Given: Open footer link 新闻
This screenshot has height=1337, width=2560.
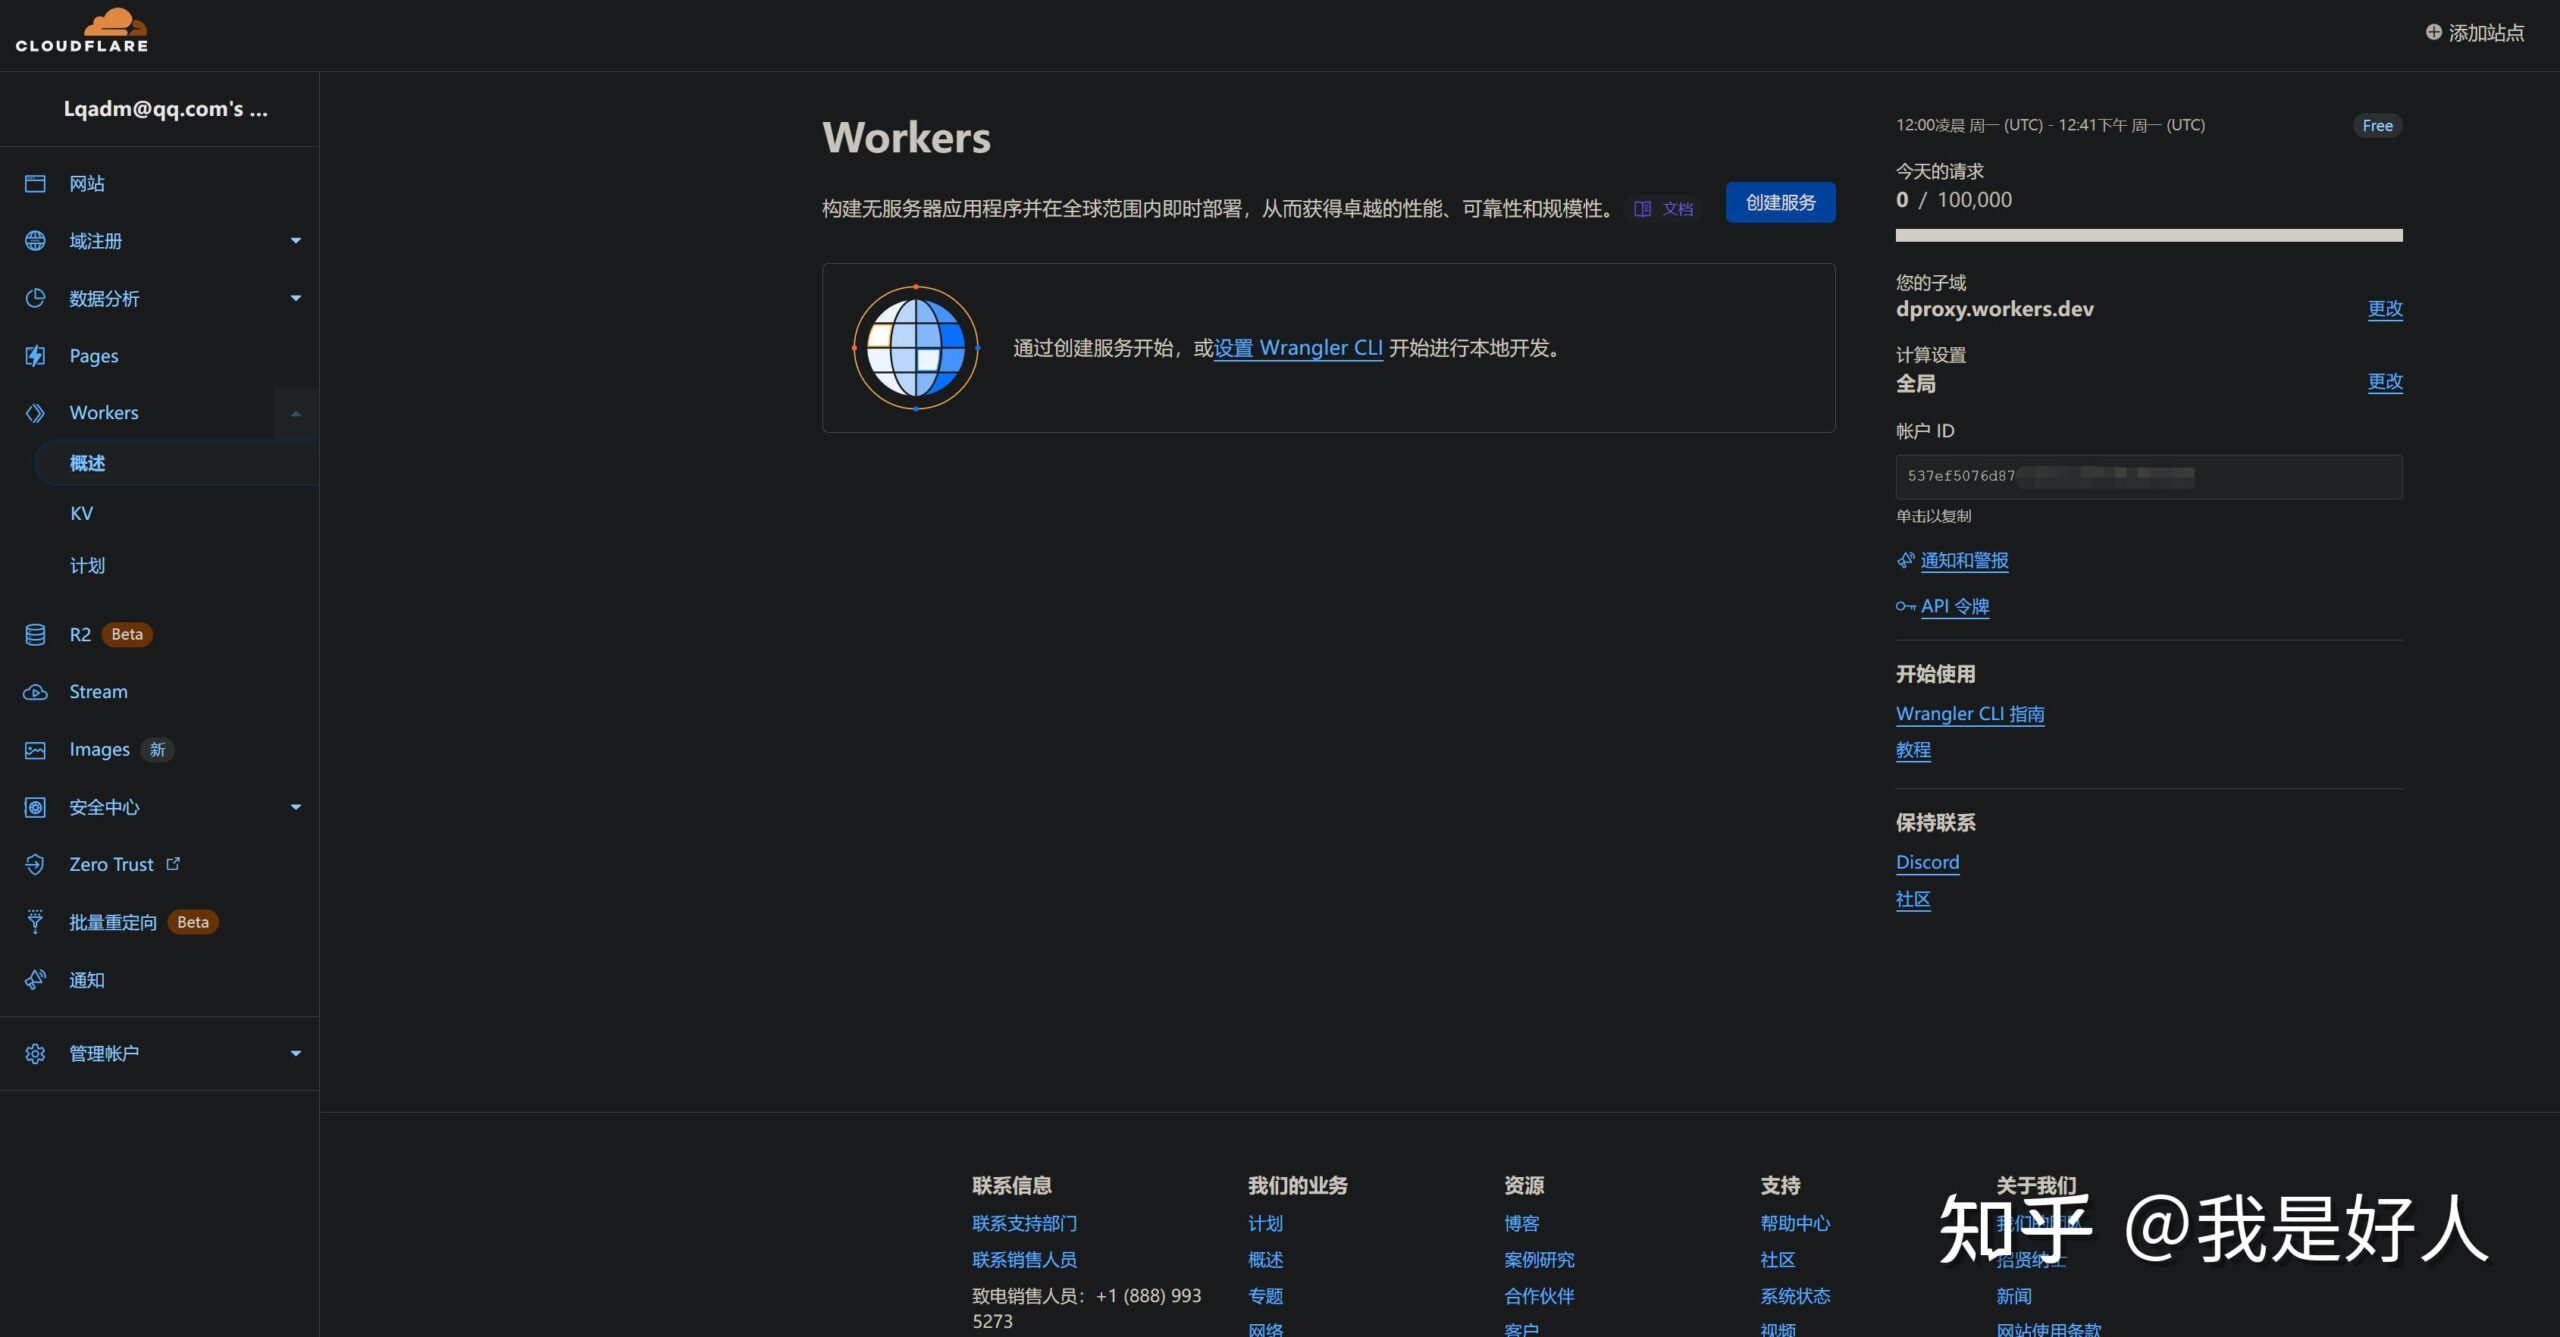Looking at the screenshot, I should coord(2013,1296).
